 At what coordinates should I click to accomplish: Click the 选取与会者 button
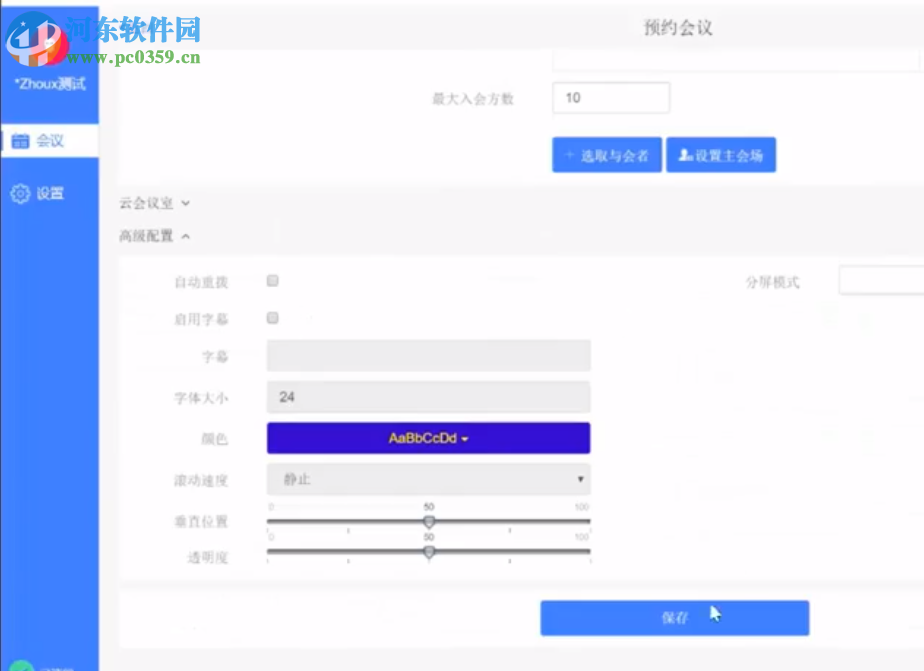tap(607, 154)
